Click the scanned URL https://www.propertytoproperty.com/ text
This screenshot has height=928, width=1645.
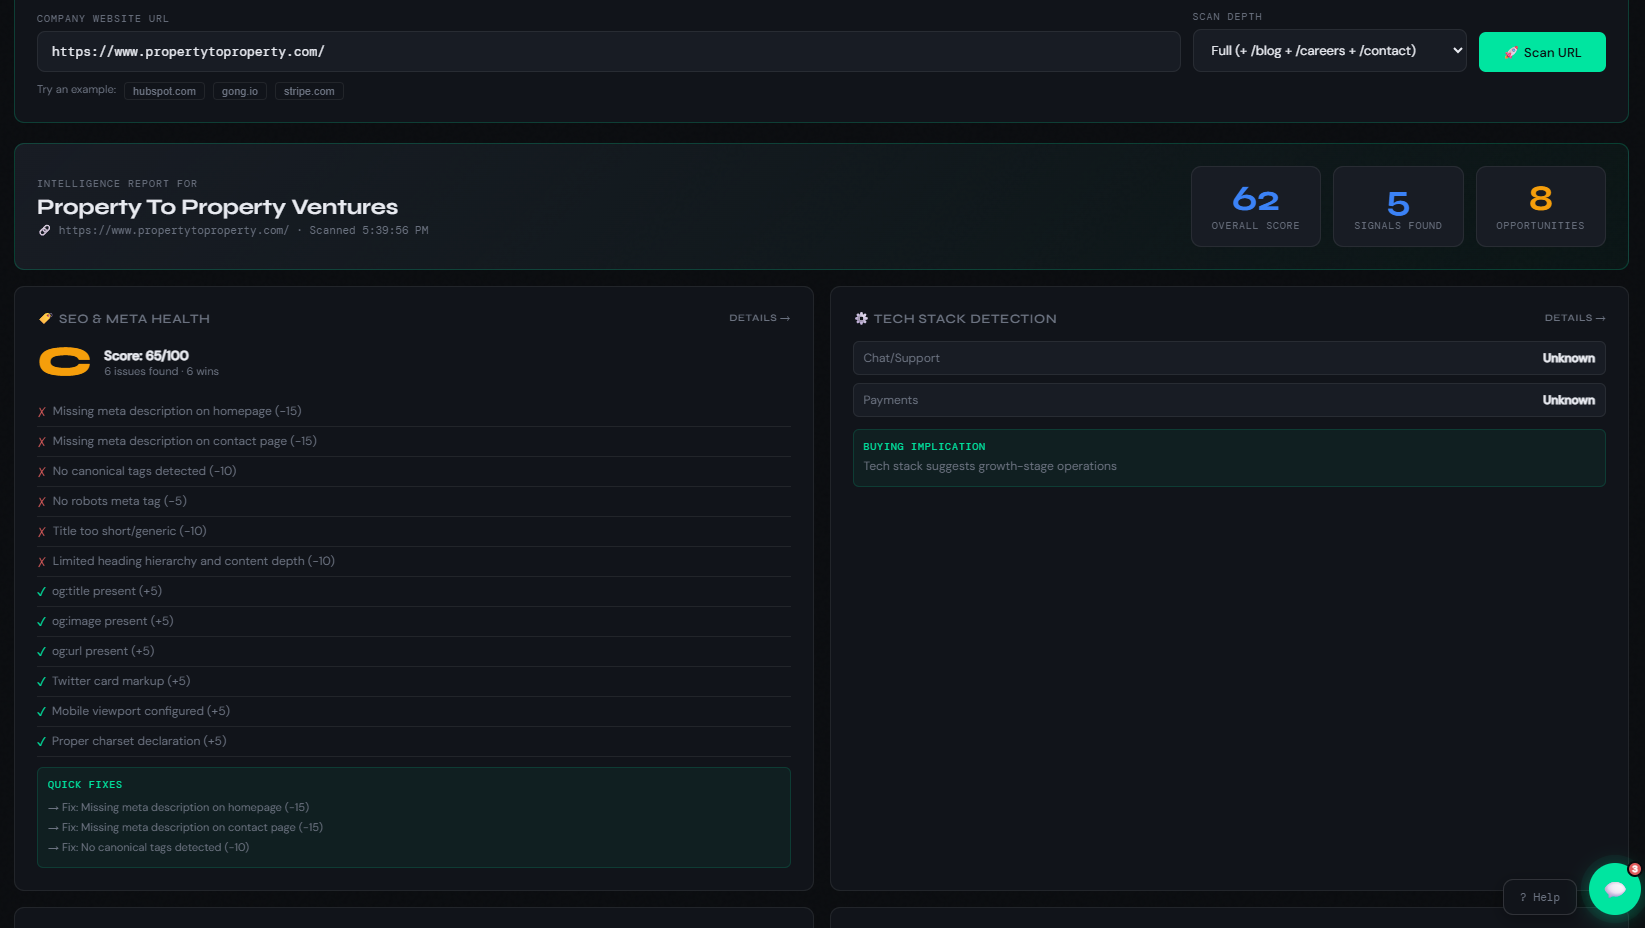[x=173, y=230]
